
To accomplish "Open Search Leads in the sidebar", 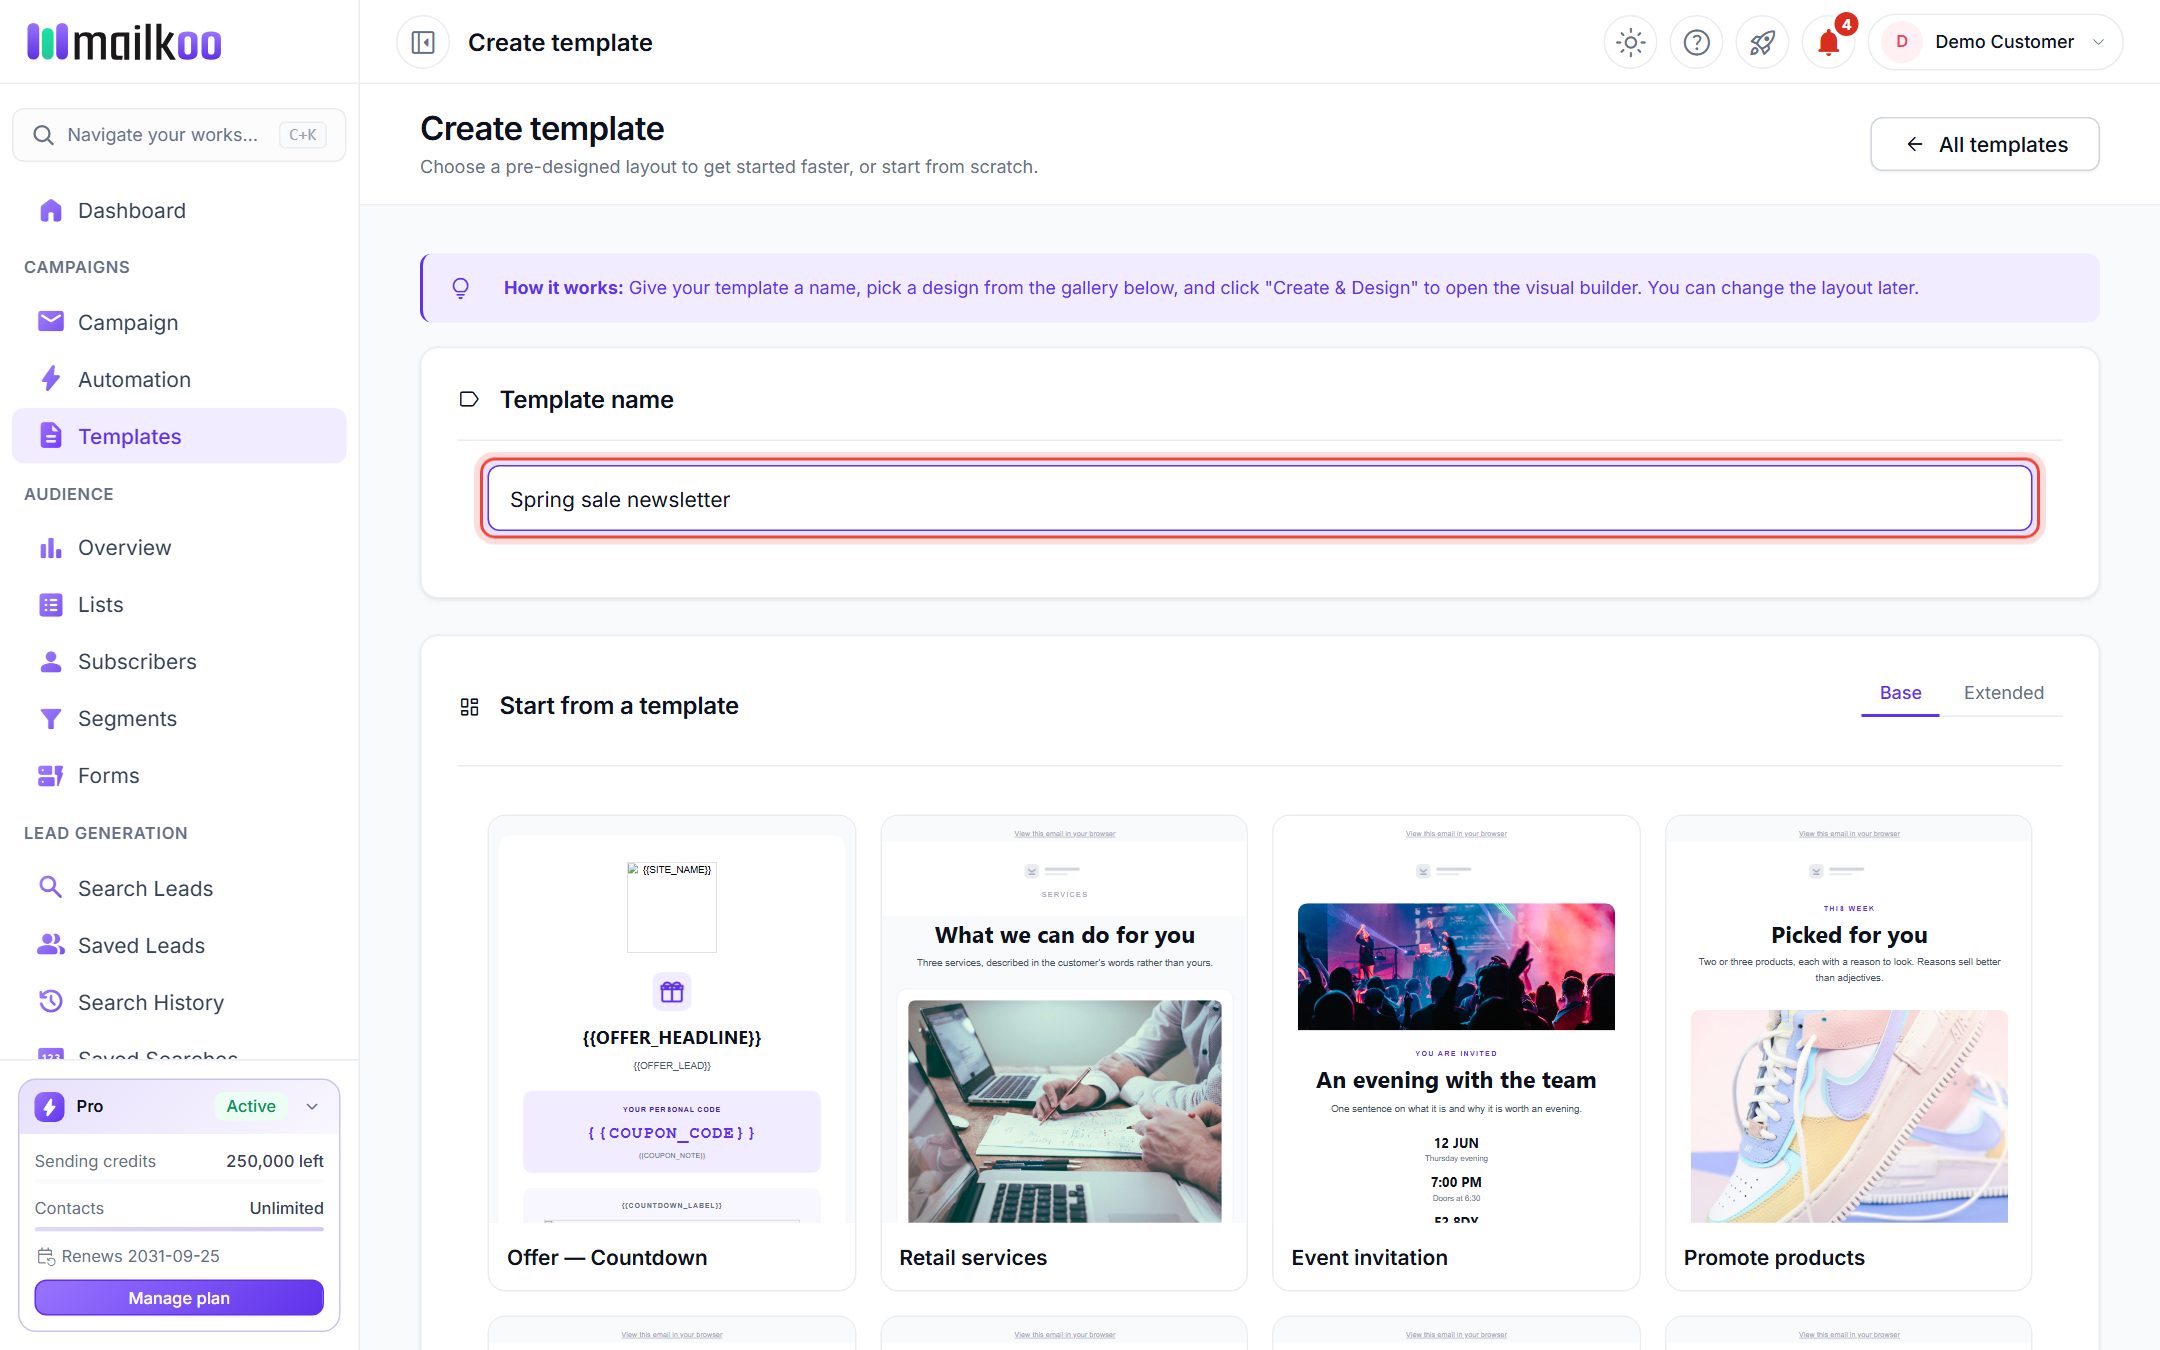I will click(x=179, y=888).
